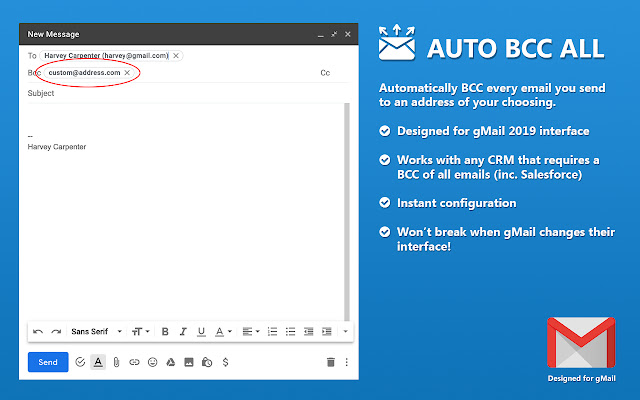Insert a link
The image size is (640, 400).
coord(134,362)
